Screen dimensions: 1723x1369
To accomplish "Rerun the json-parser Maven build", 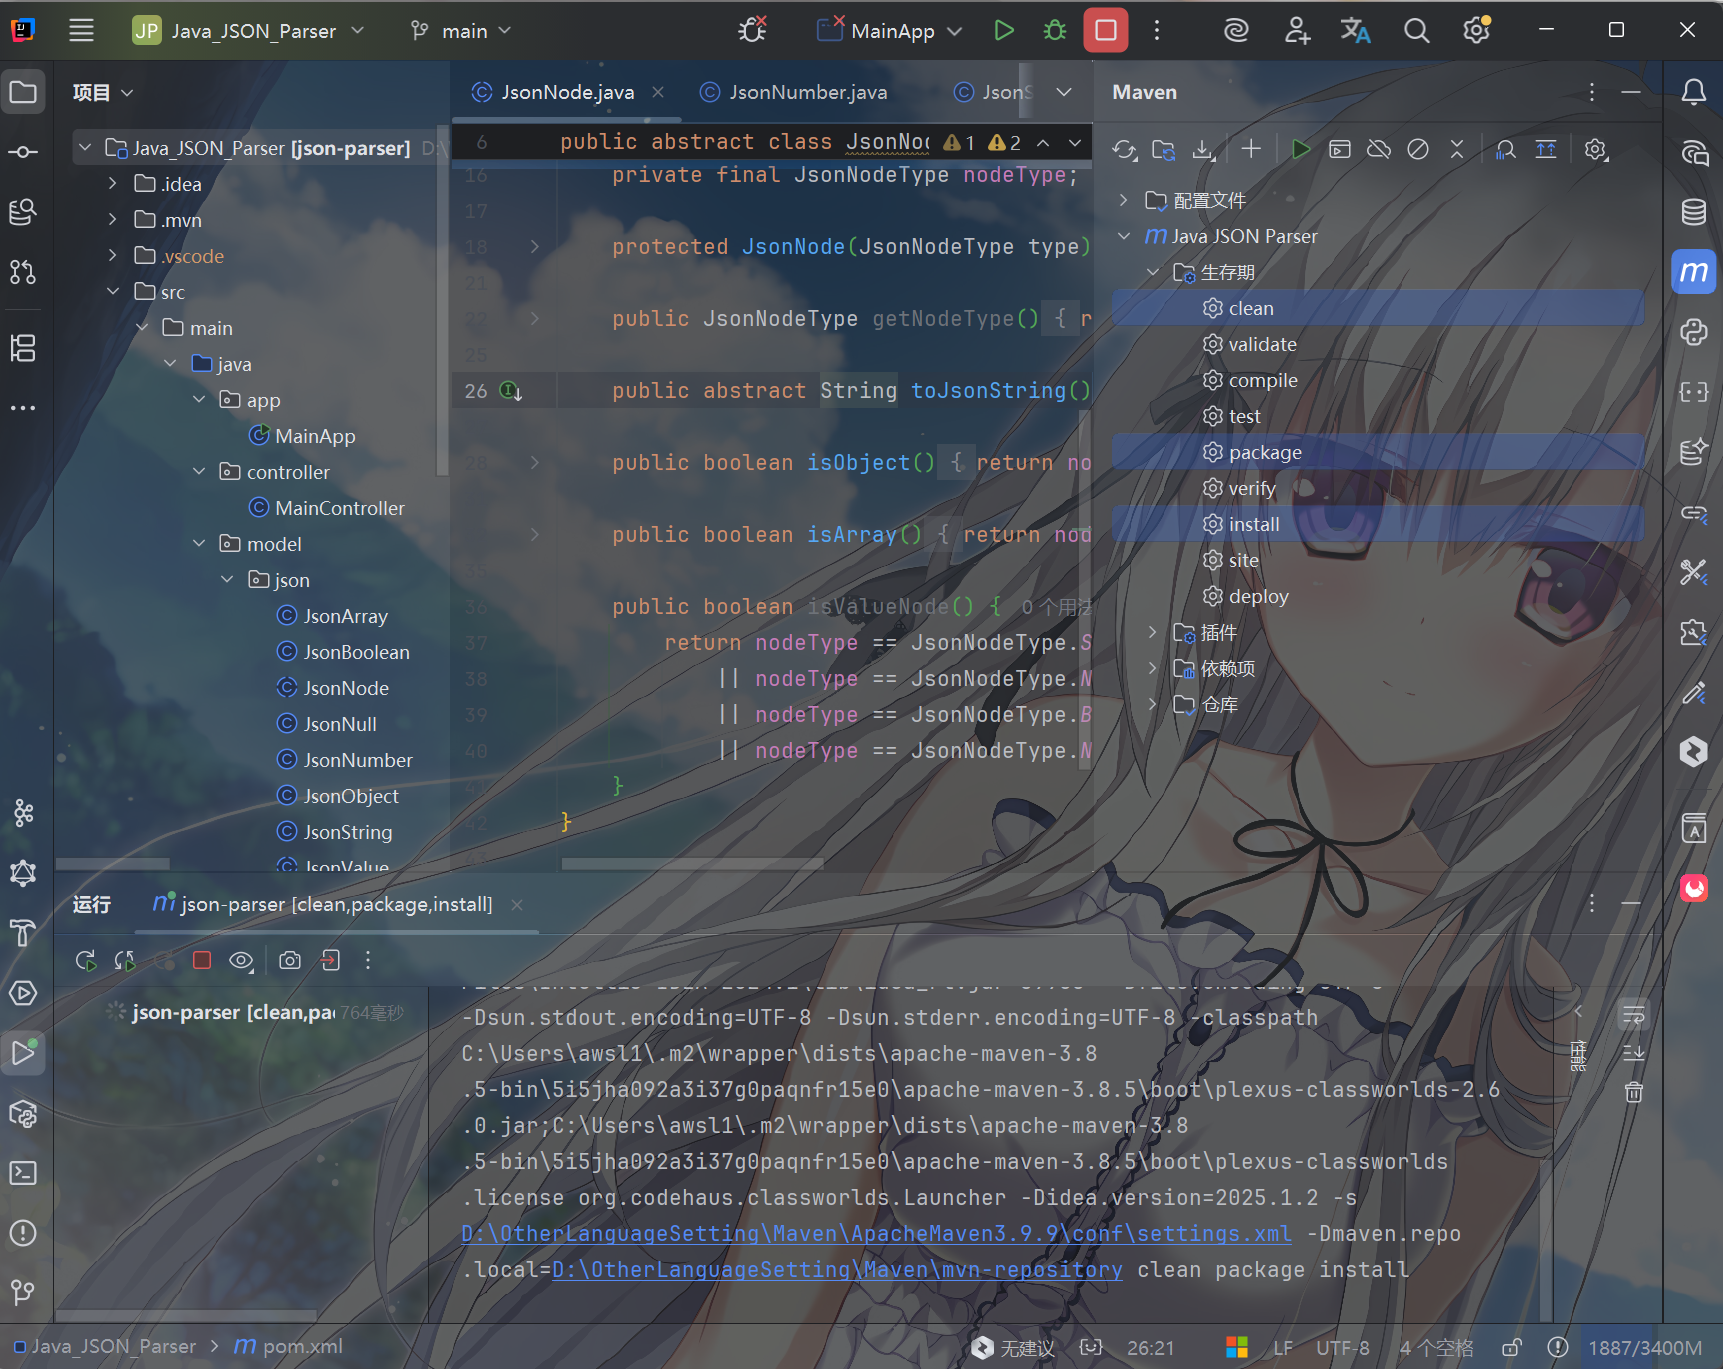I will (x=86, y=961).
